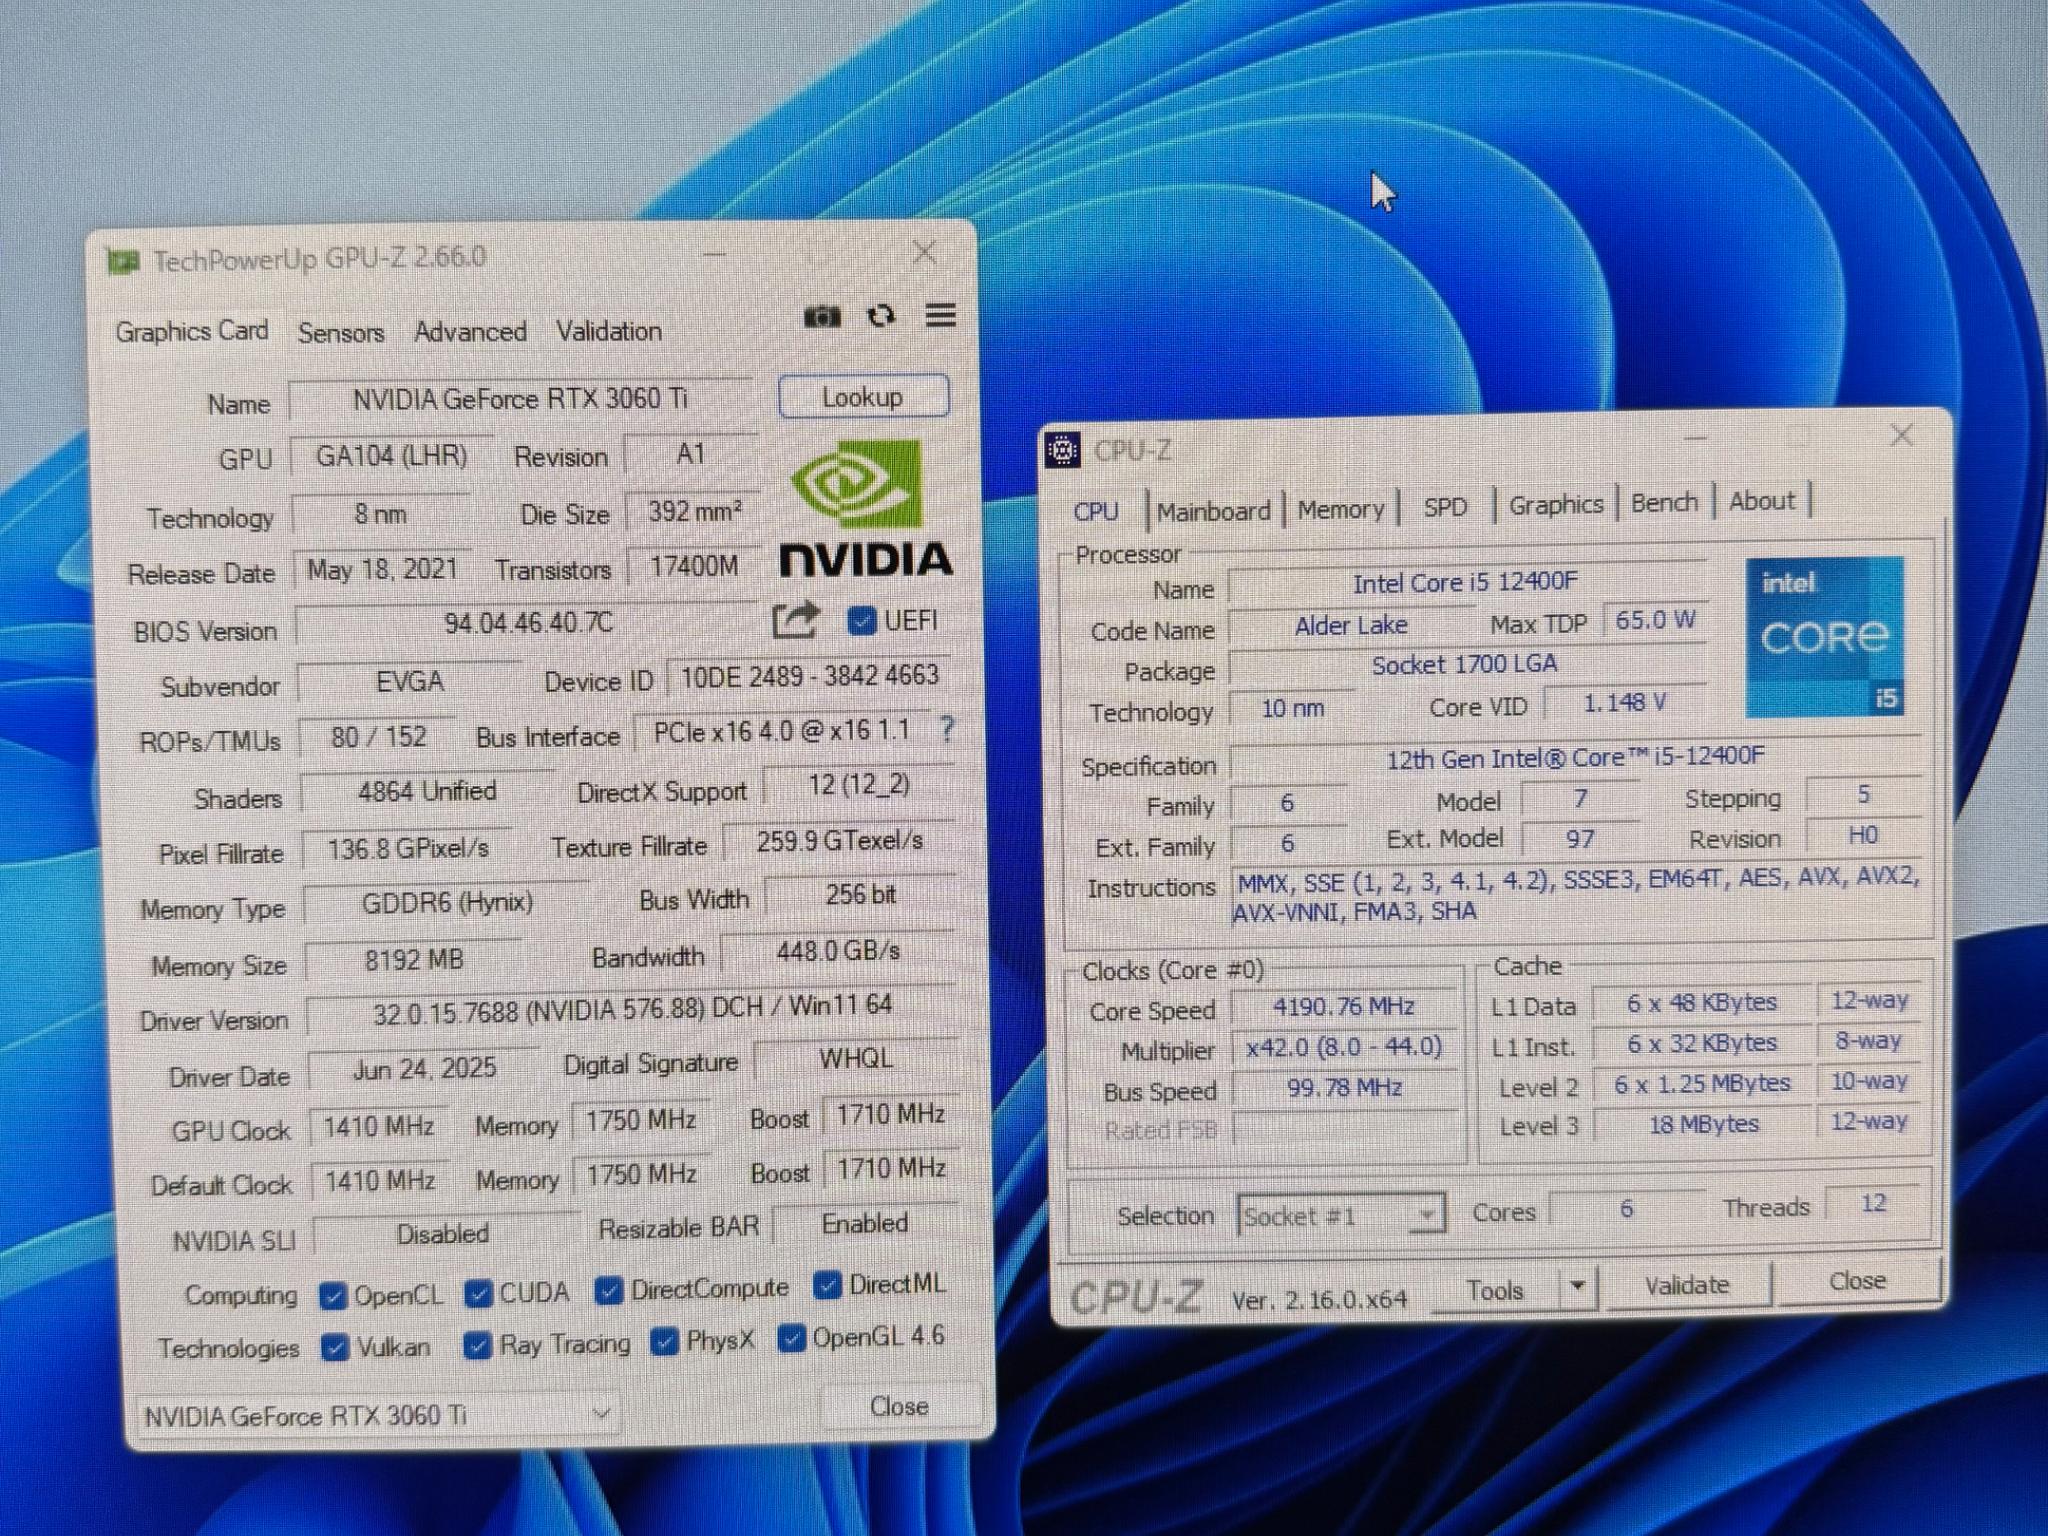The height and width of the screenshot is (1536, 2048).
Task: Click the Specification 12th Gen Intel Core text
Action: 1575,757
